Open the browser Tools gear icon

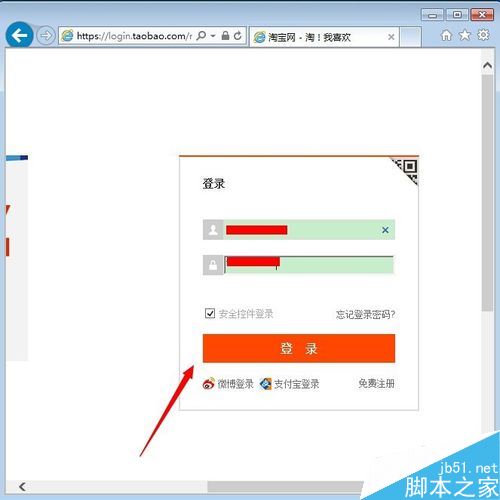coord(483,35)
